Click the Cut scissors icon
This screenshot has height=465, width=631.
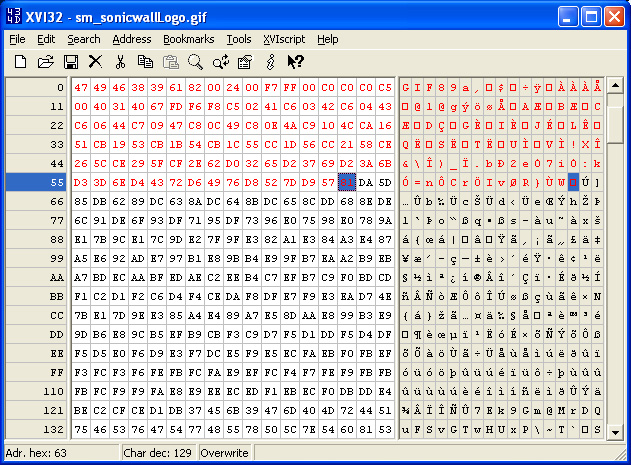120,62
